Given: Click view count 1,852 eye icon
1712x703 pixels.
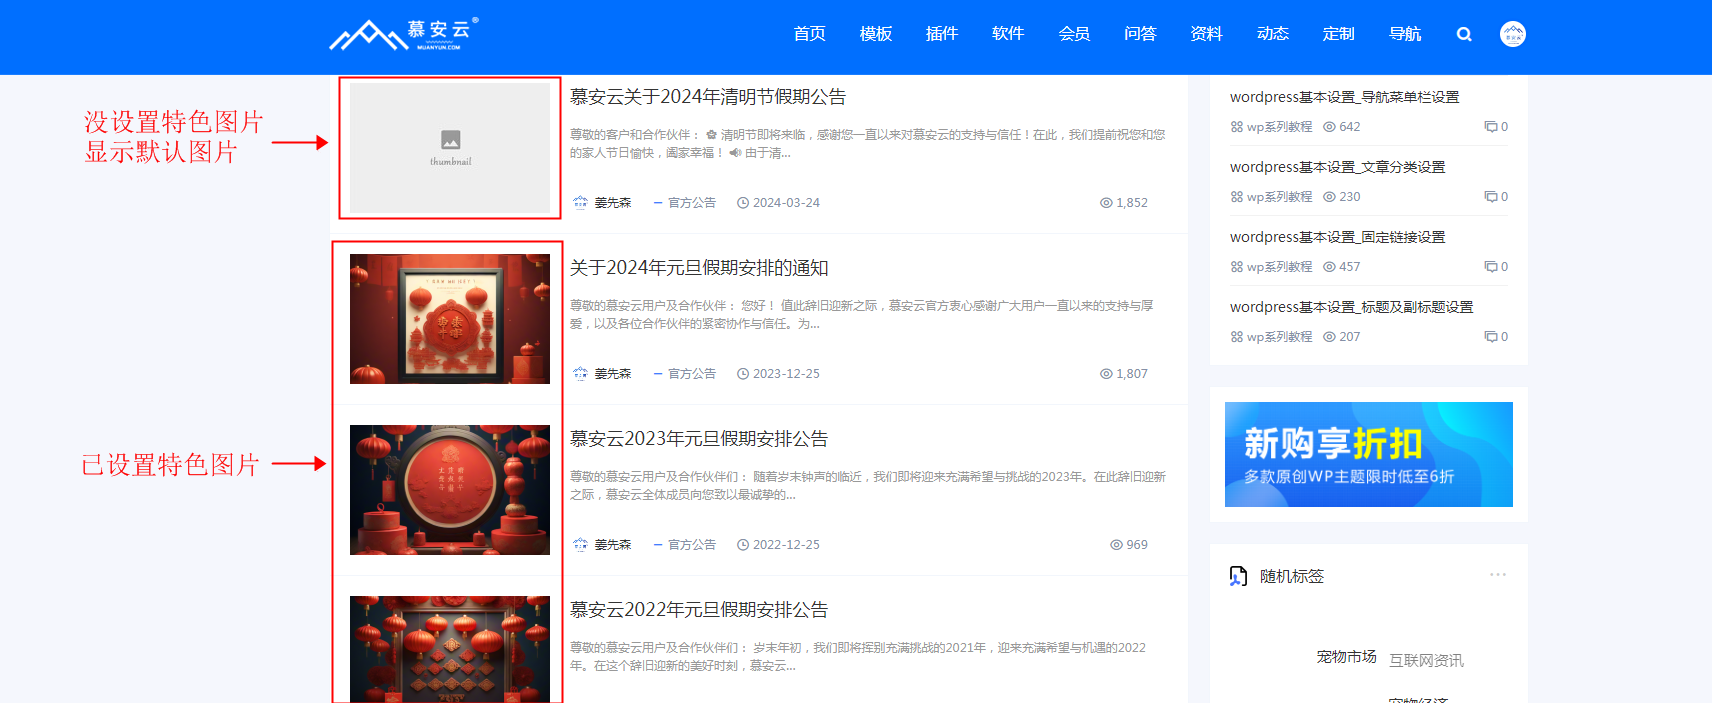Looking at the screenshot, I should tap(1106, 203).
